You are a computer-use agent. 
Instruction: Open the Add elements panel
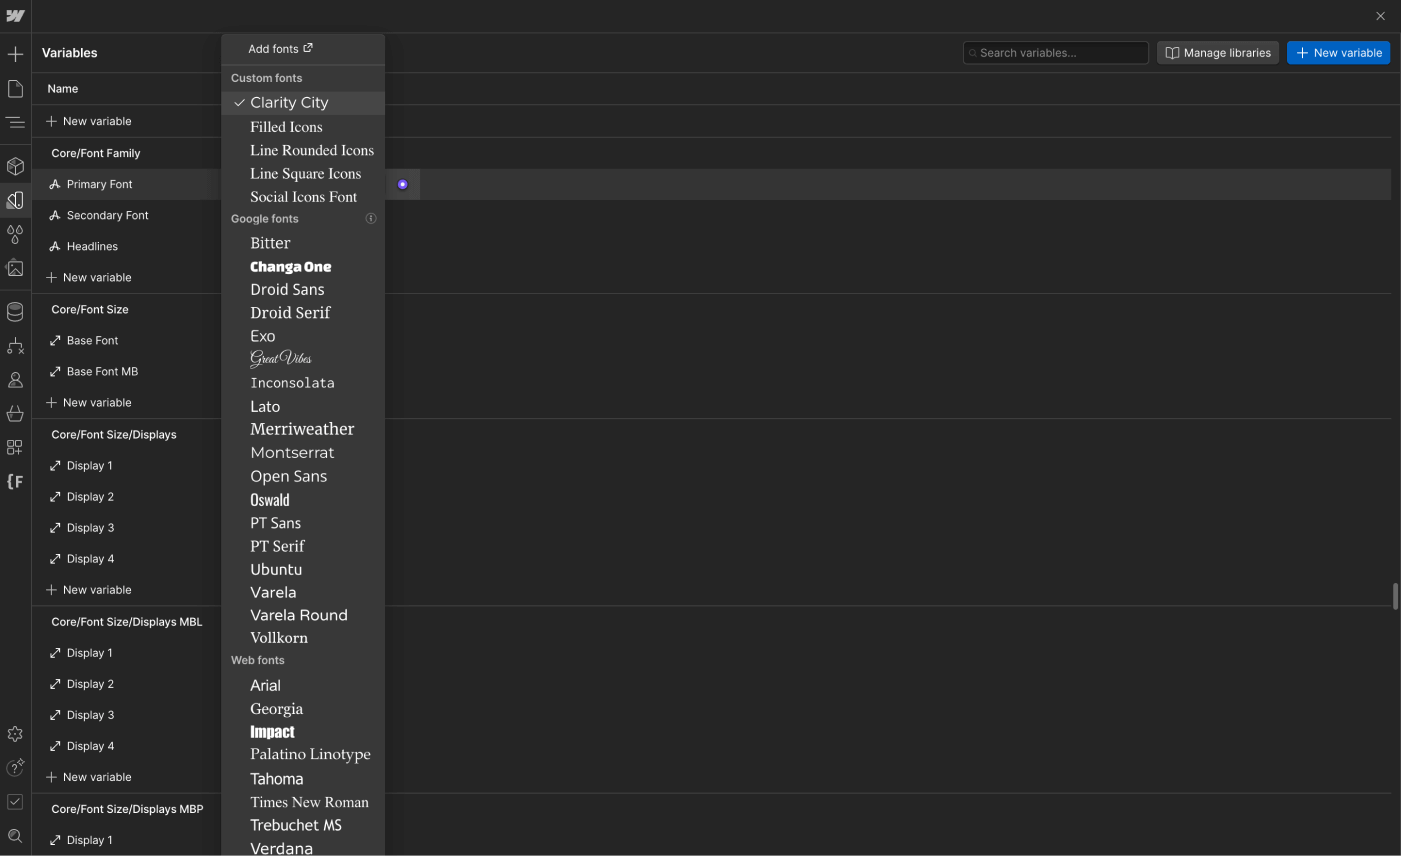(15, 54)
